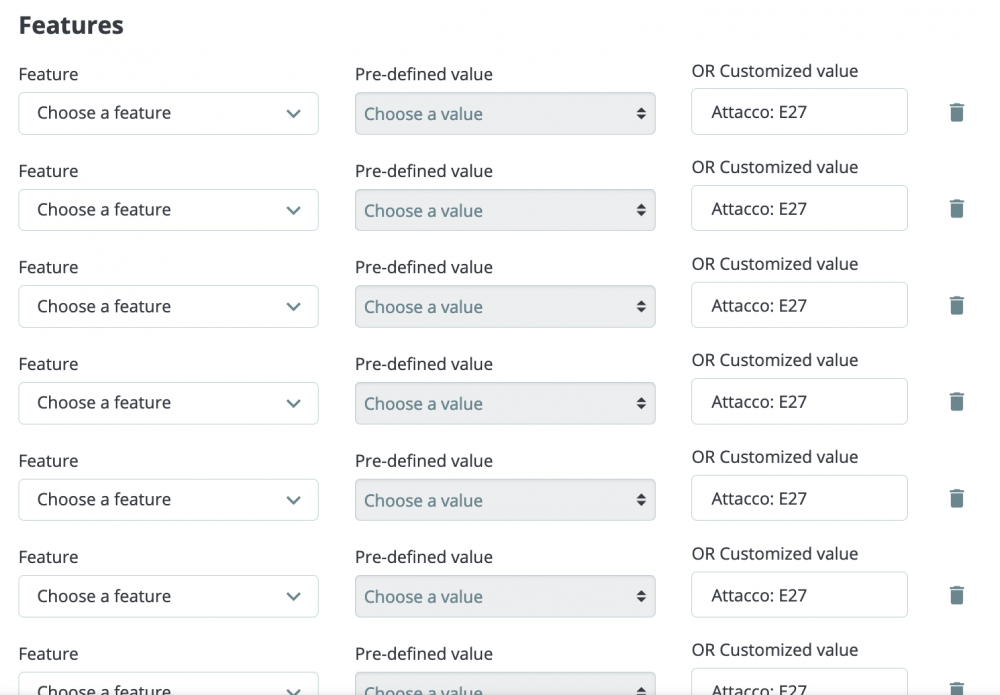Delete the fourth feature row
The height and width of the screenshot is (695, 1000).
click(x=956, y=402)
